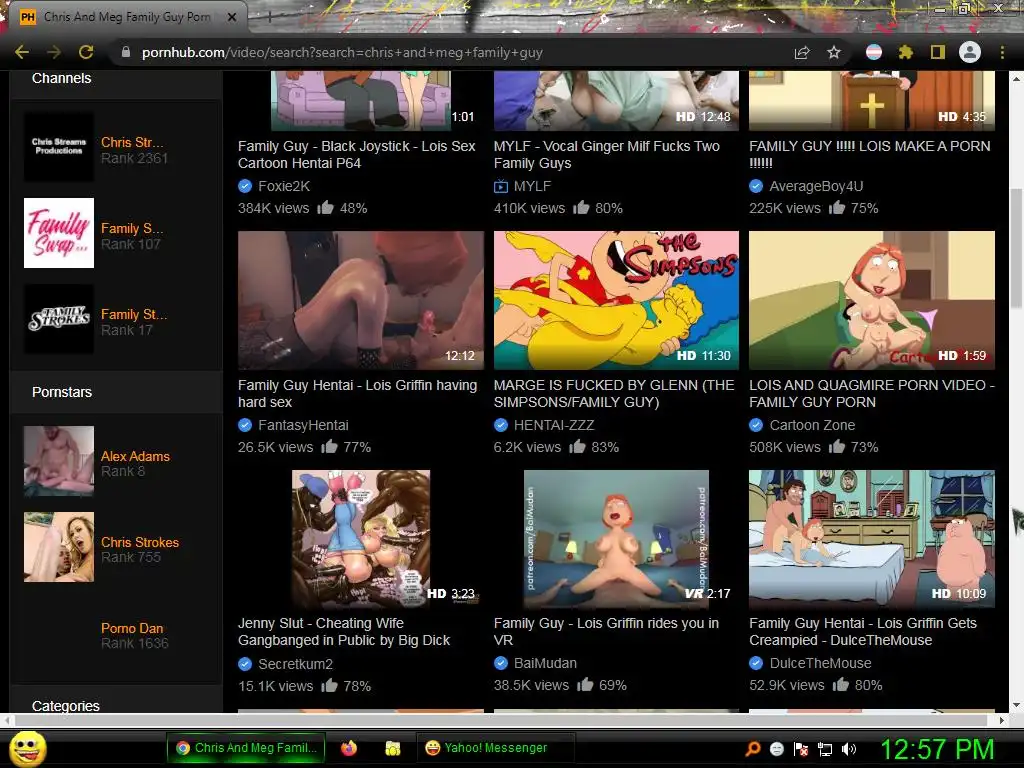Click the '384K views' text
The width and height of the screenshot is (1024, 768).
pos(274,208)
